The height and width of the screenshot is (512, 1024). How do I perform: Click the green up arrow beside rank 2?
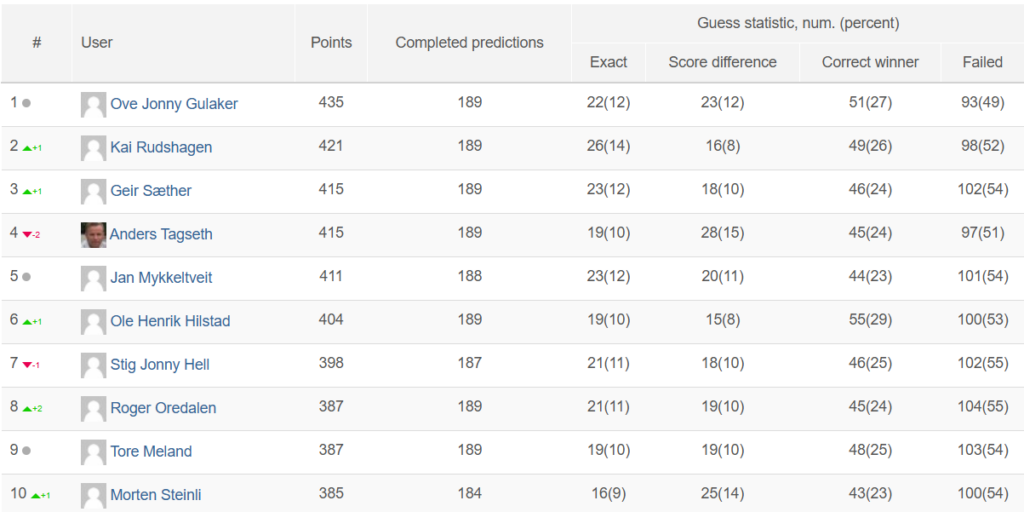coord(27,148)
